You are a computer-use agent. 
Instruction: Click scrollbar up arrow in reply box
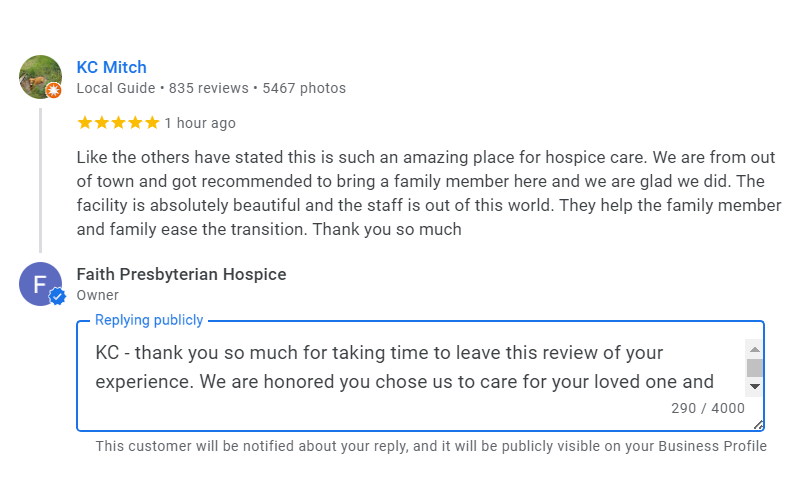tap(755, 349)
